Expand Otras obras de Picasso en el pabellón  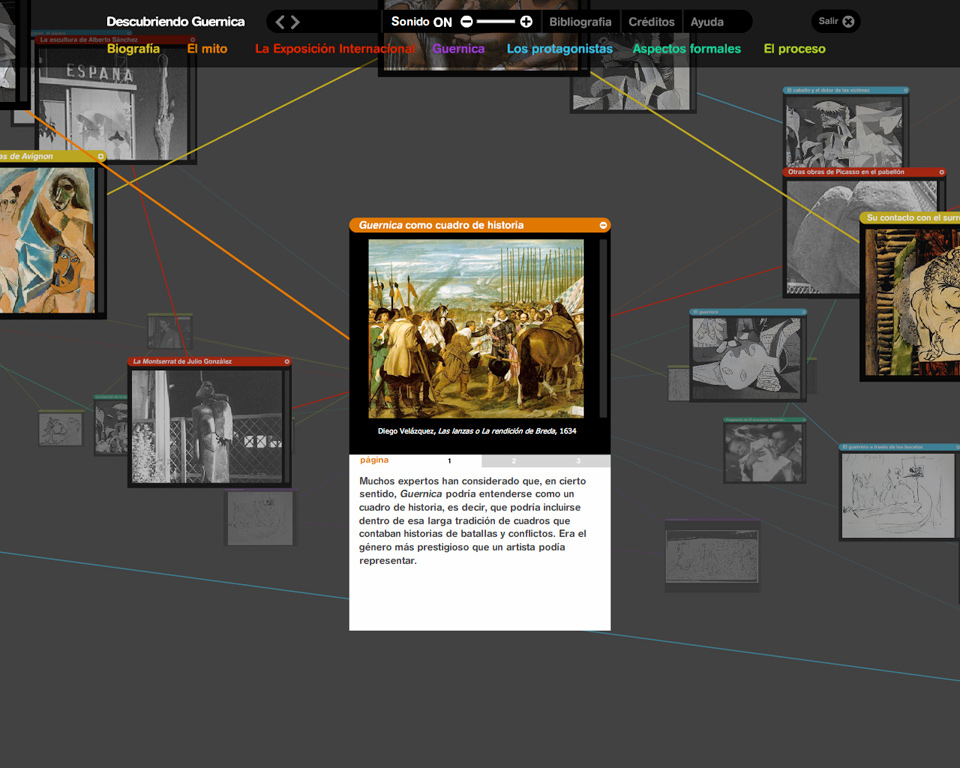click(x=942, y=172)
